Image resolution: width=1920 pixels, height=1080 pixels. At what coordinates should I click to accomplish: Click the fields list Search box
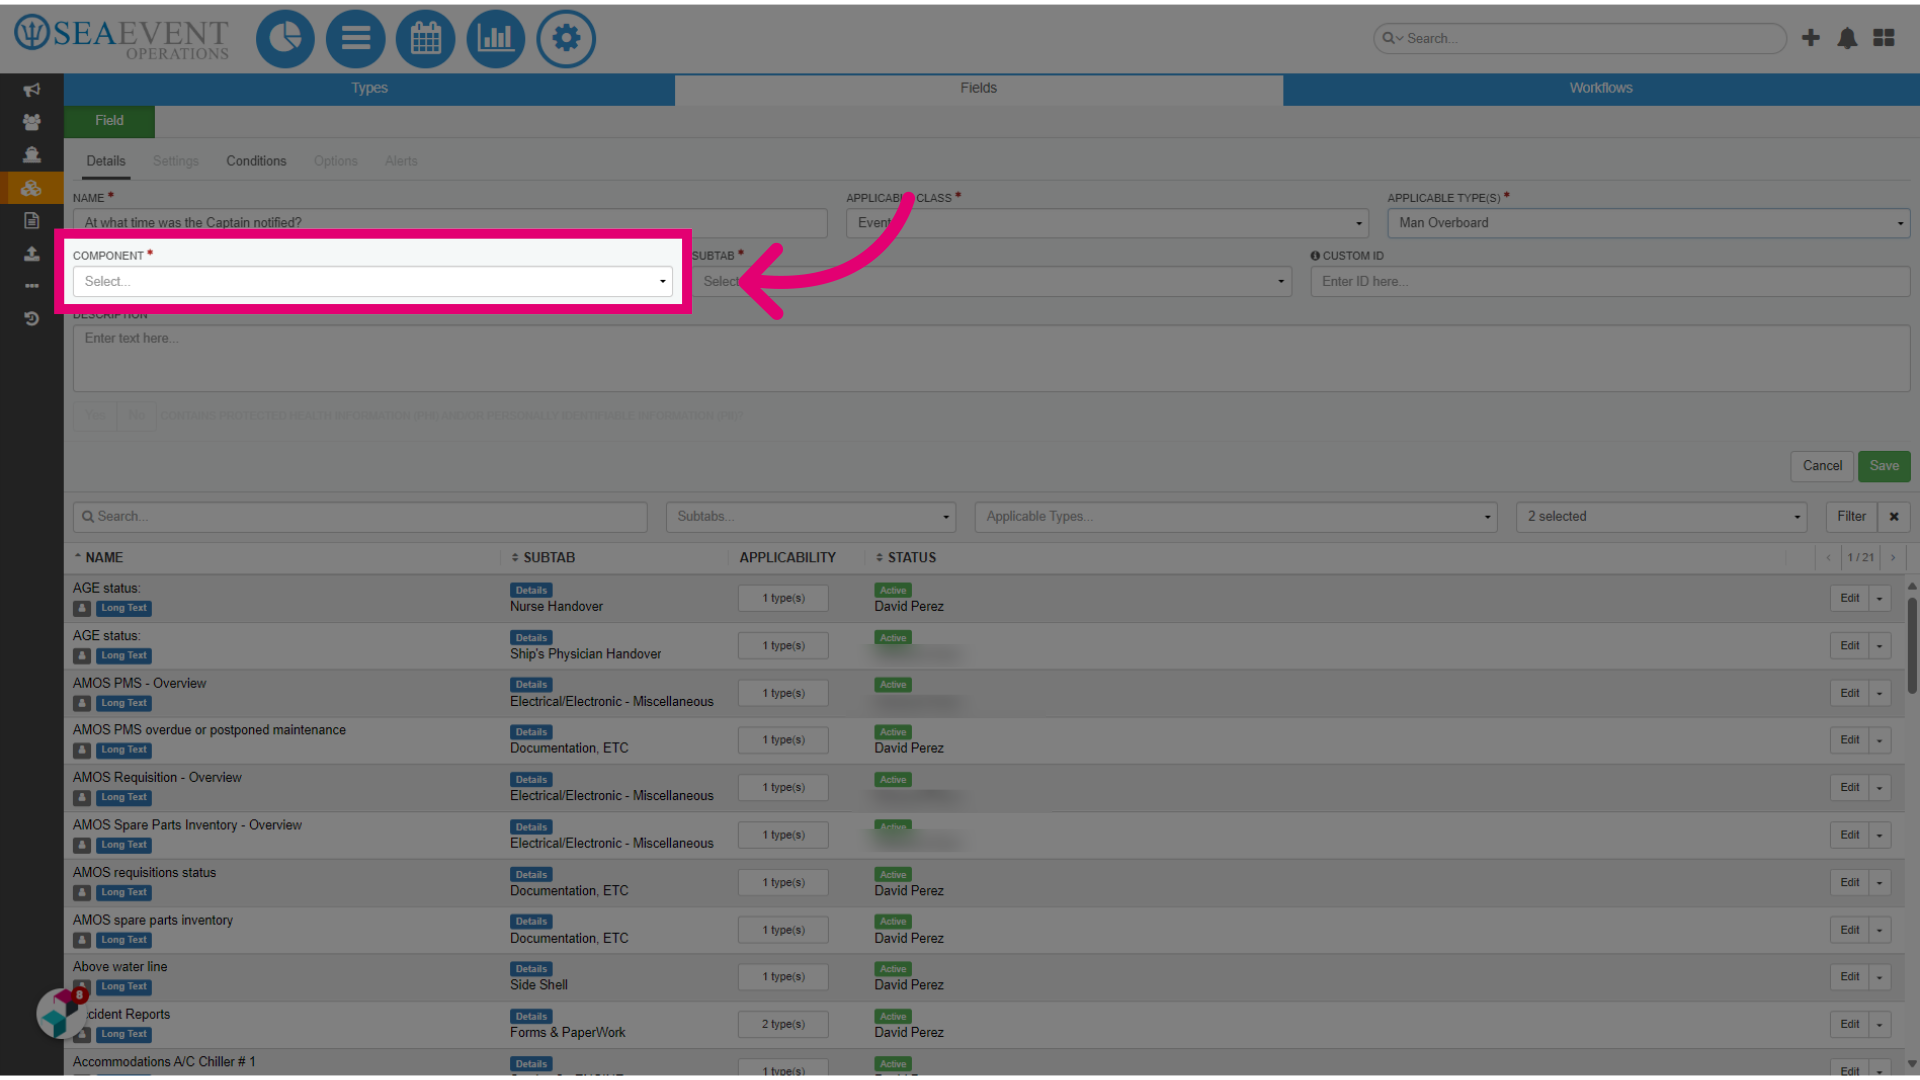360,517
